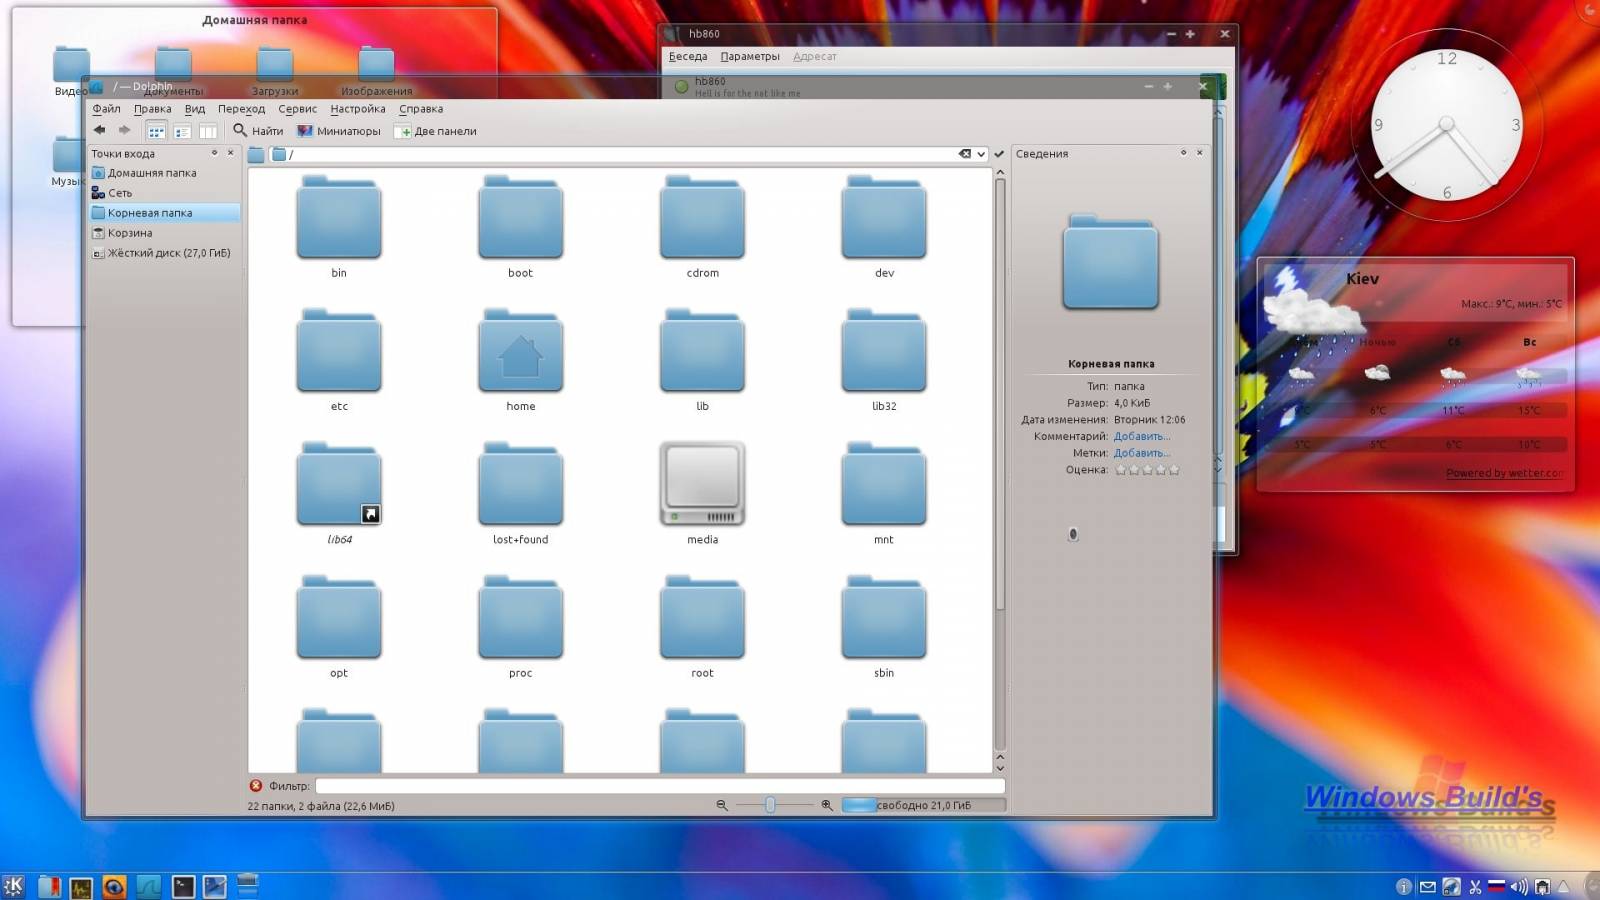Select Корневая папка in places panel
The width and height of the screenshot is (1600, 900).
coord(164,213)
